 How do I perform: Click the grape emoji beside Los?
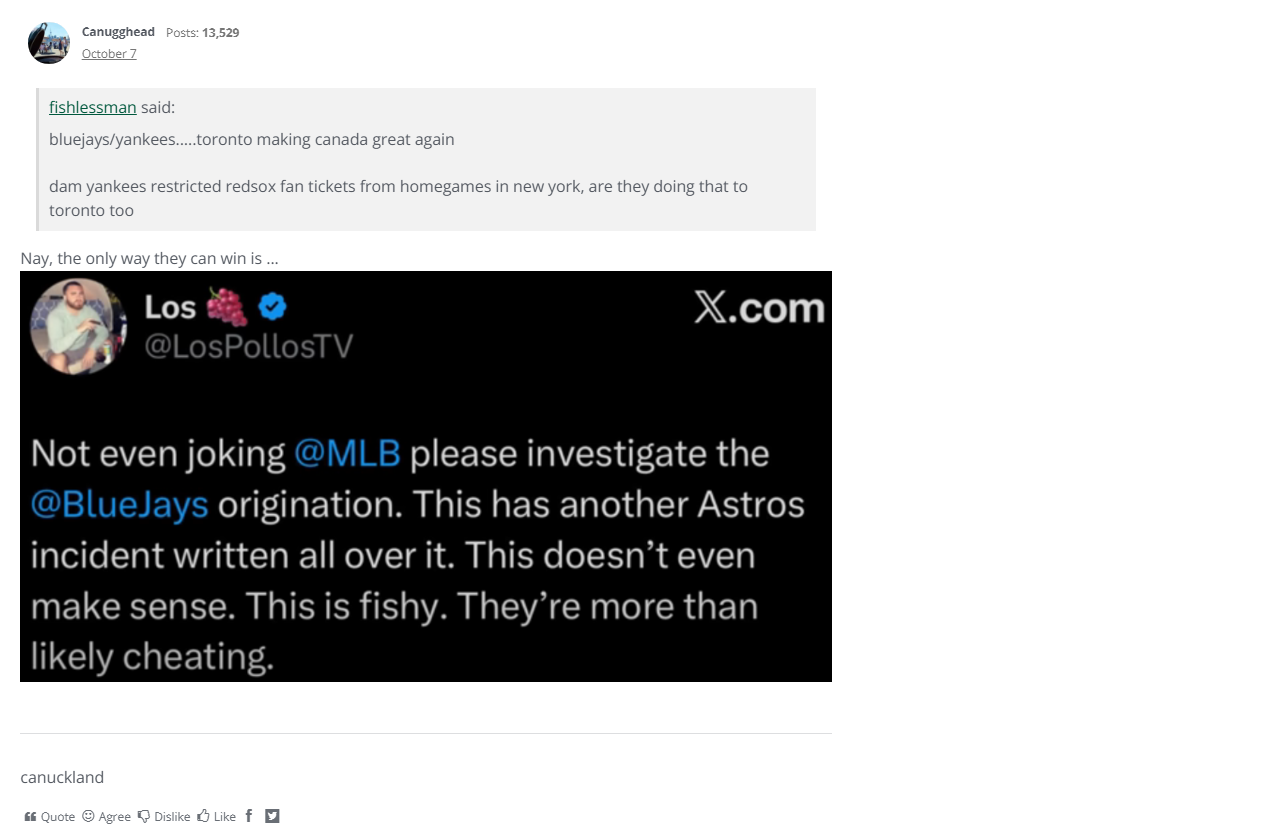[x=227, y=306]
